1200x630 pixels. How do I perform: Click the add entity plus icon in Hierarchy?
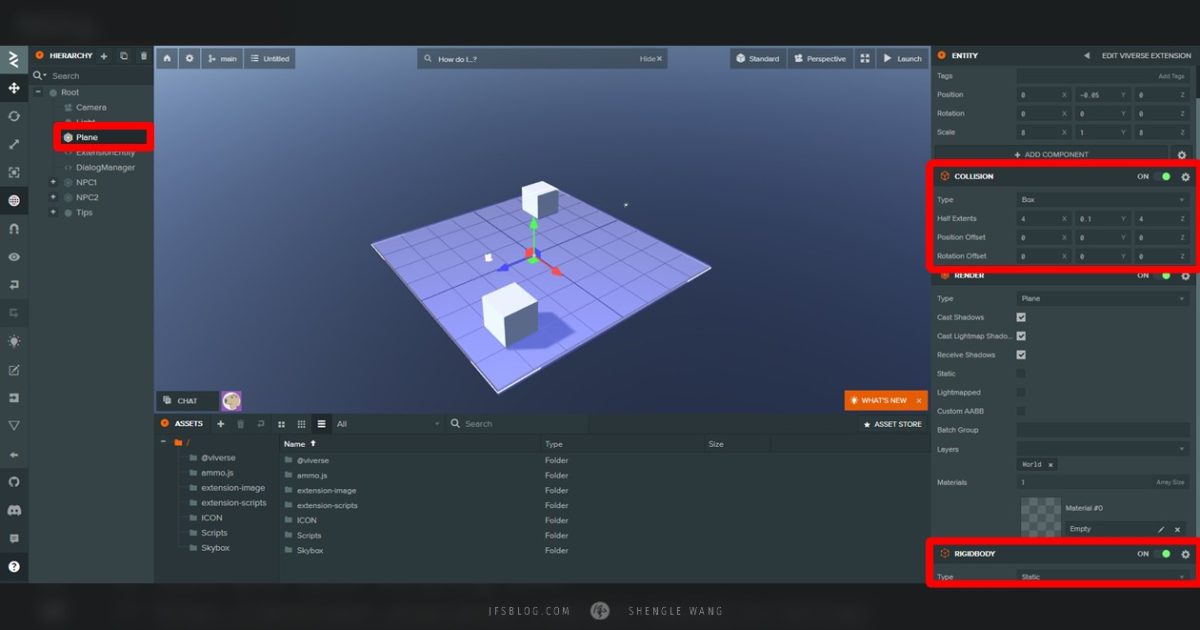104,55
